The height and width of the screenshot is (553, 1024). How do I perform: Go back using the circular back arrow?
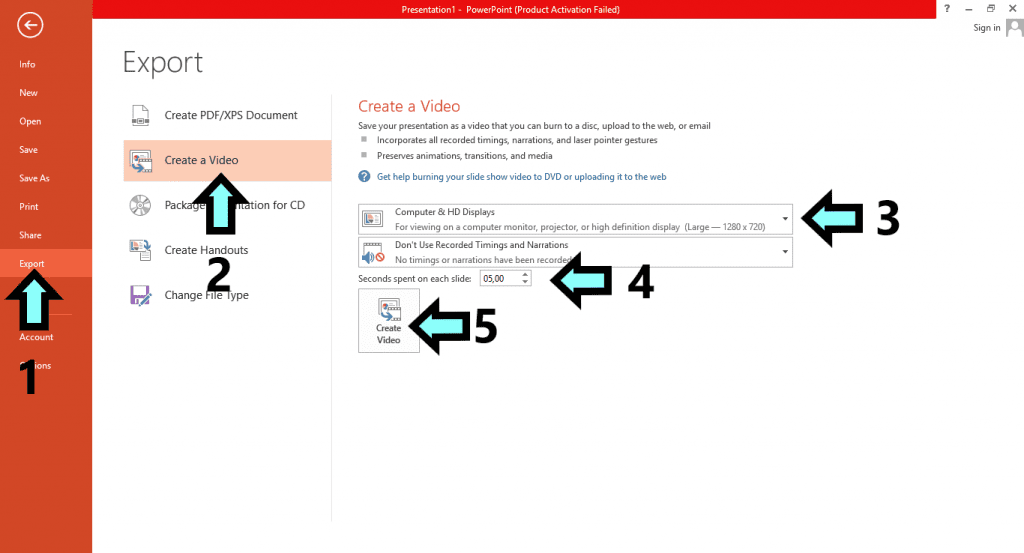tap(30, 25)
